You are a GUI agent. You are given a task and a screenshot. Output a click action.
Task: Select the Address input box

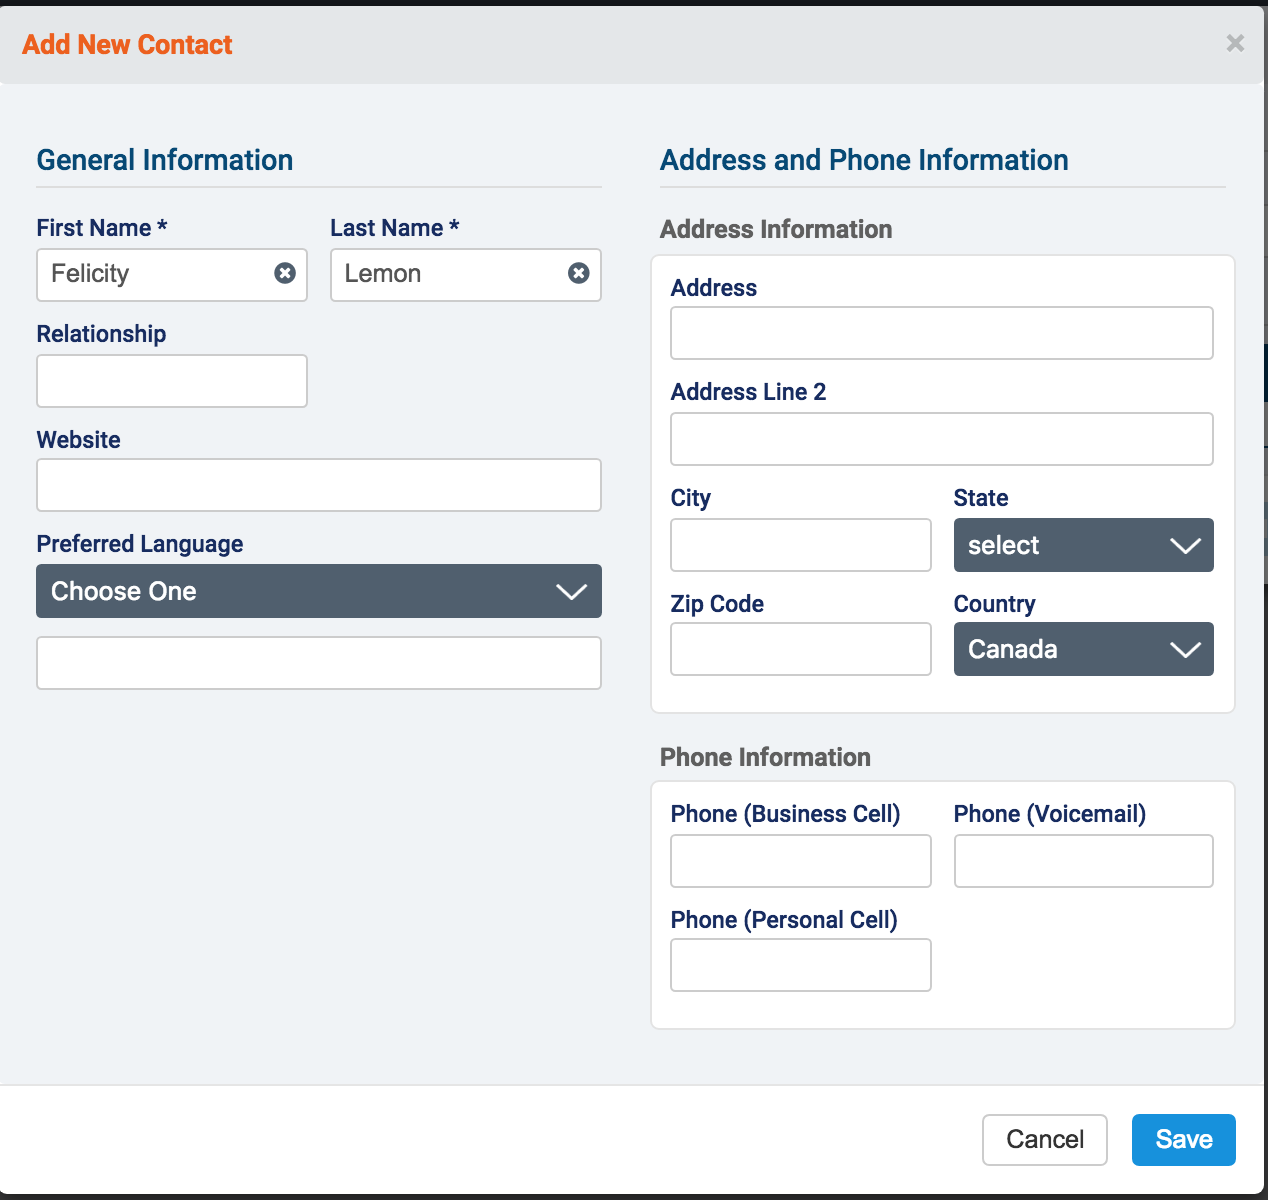pyautogui.click(x=941, y=333)
